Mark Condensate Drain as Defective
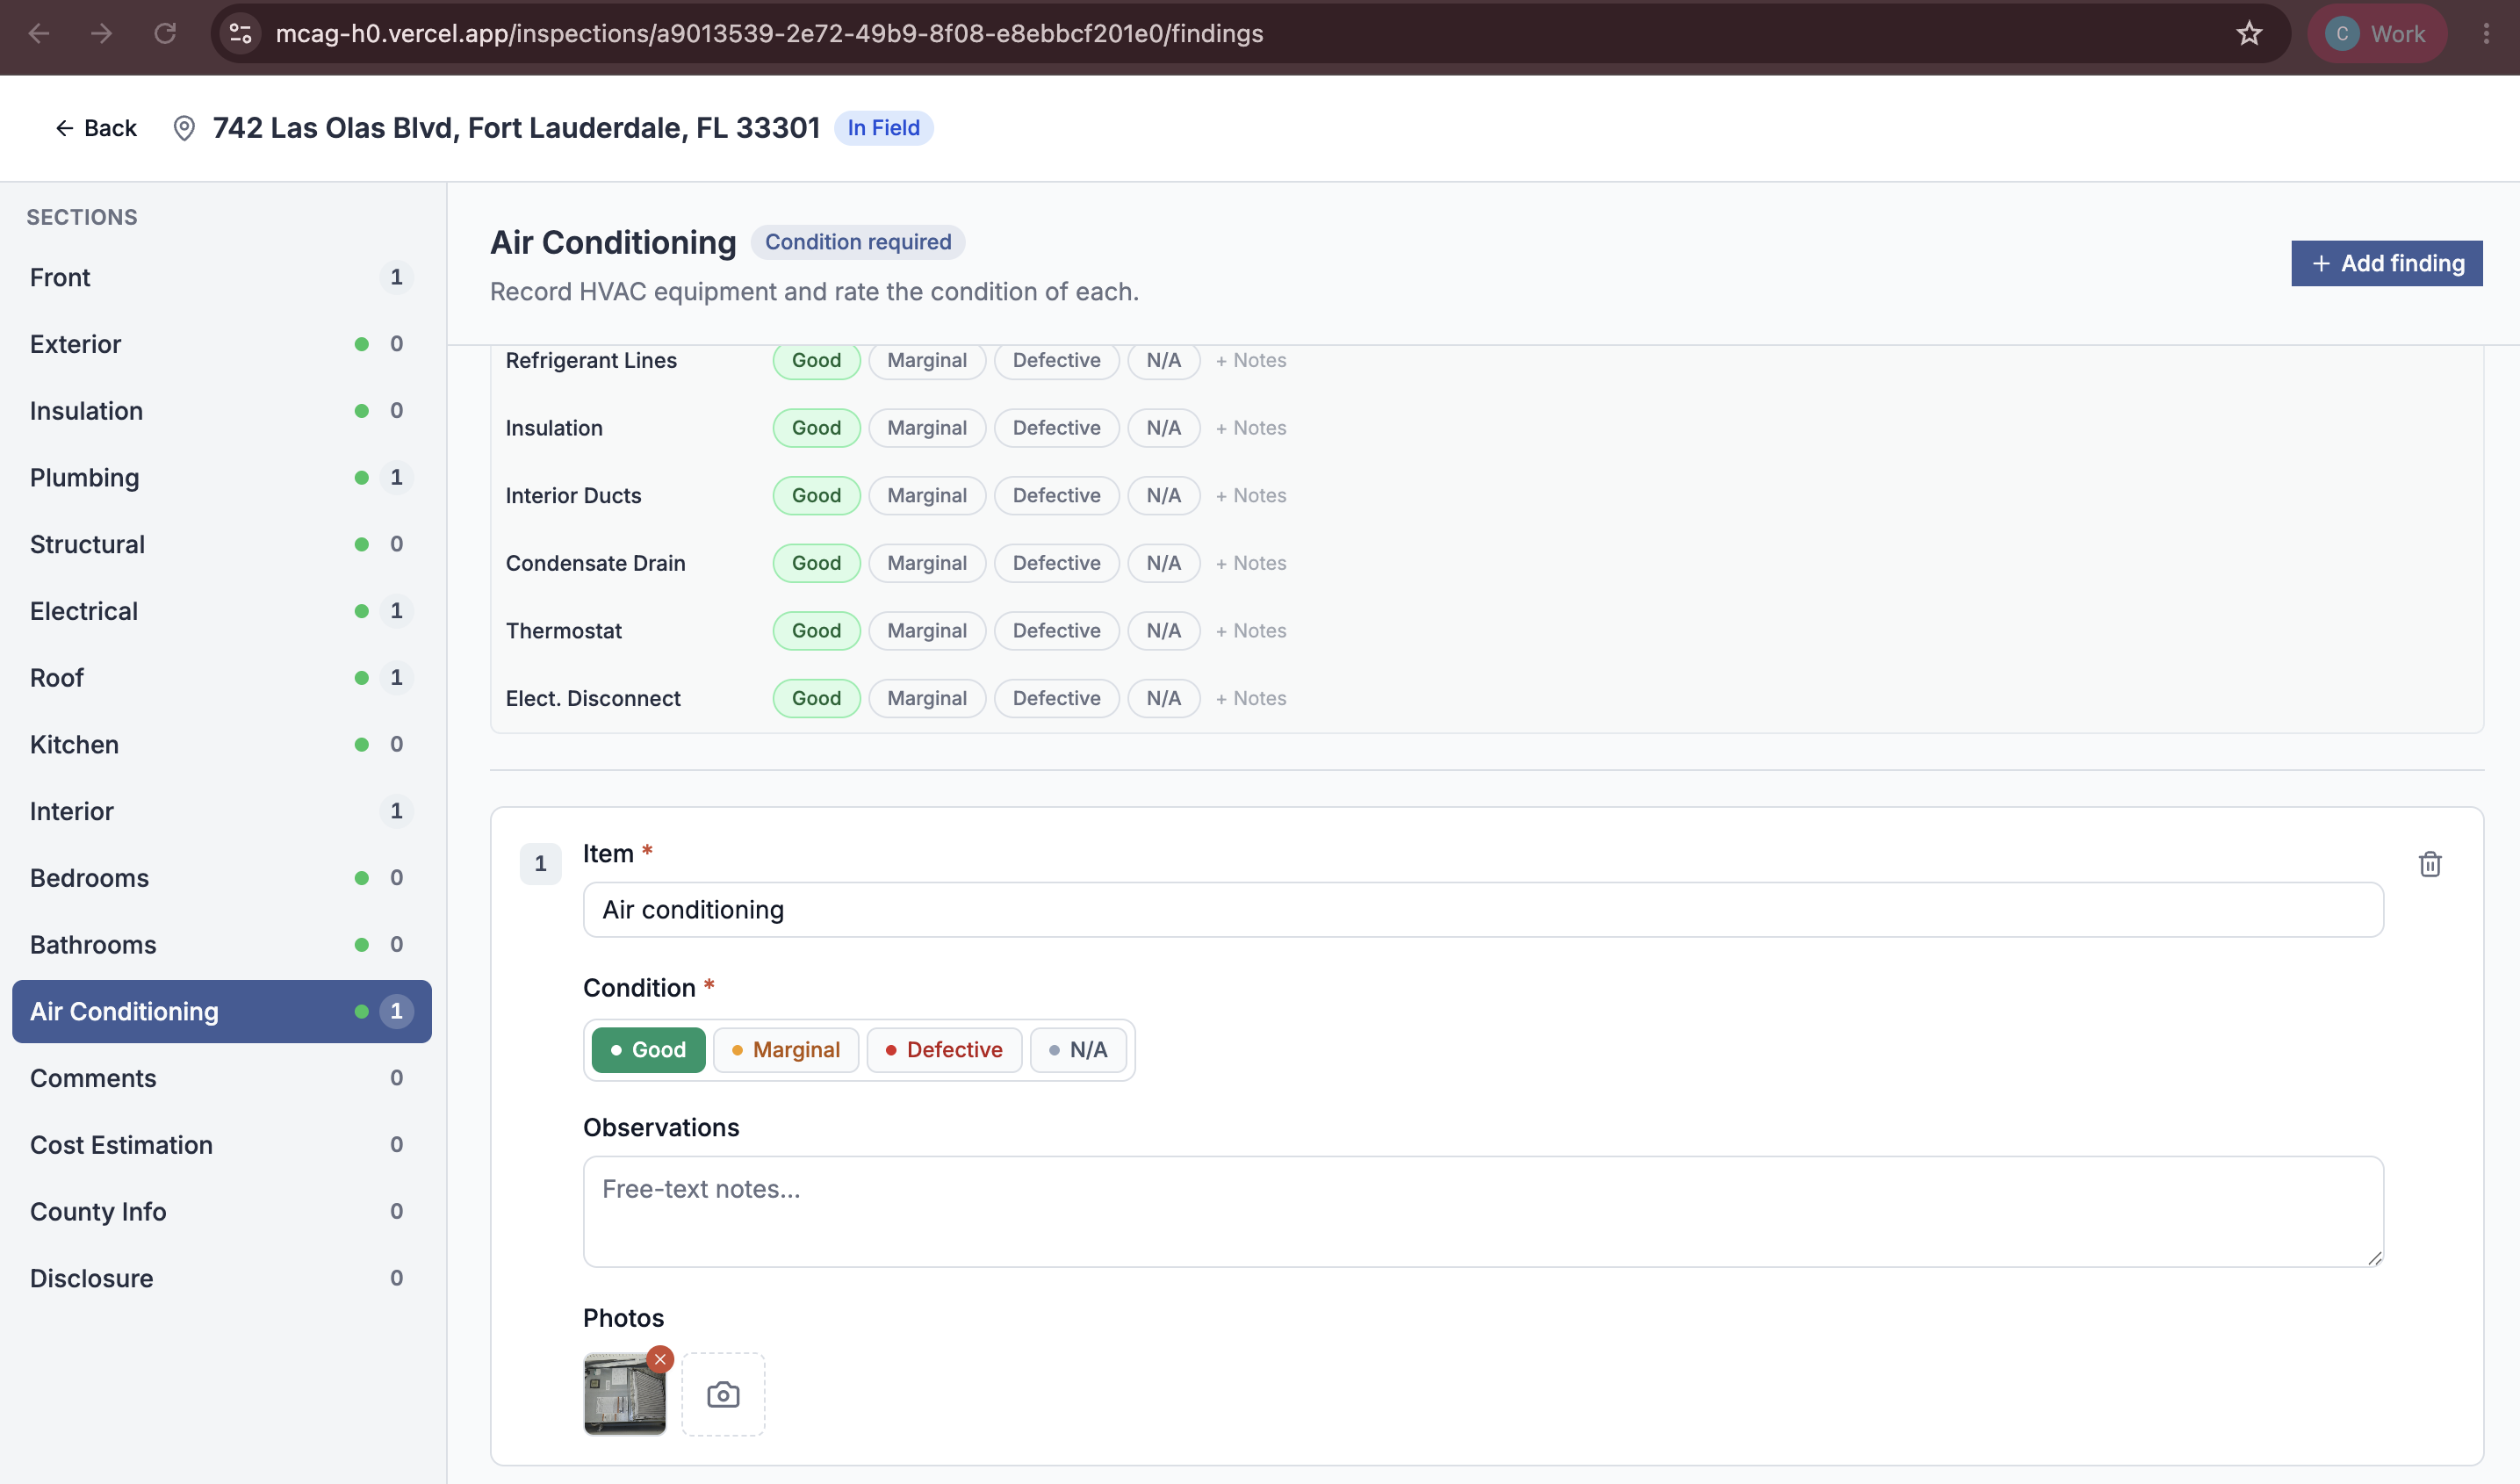2520x1484 pixels. 1056,563
